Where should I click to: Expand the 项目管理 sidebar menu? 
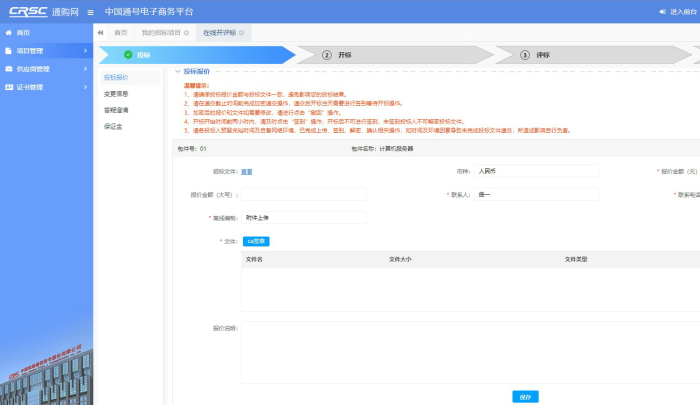[x=45, y=51]
